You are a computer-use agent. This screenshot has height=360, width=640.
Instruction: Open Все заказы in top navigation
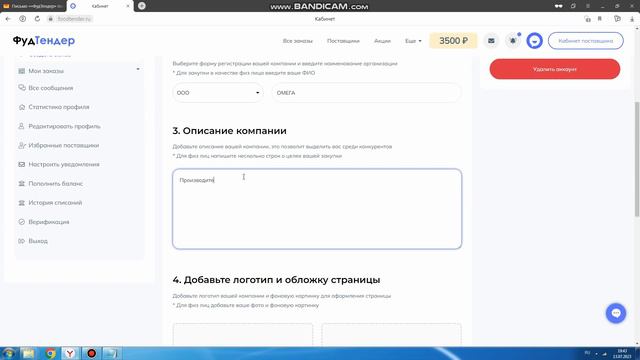(x=298, y=41)
